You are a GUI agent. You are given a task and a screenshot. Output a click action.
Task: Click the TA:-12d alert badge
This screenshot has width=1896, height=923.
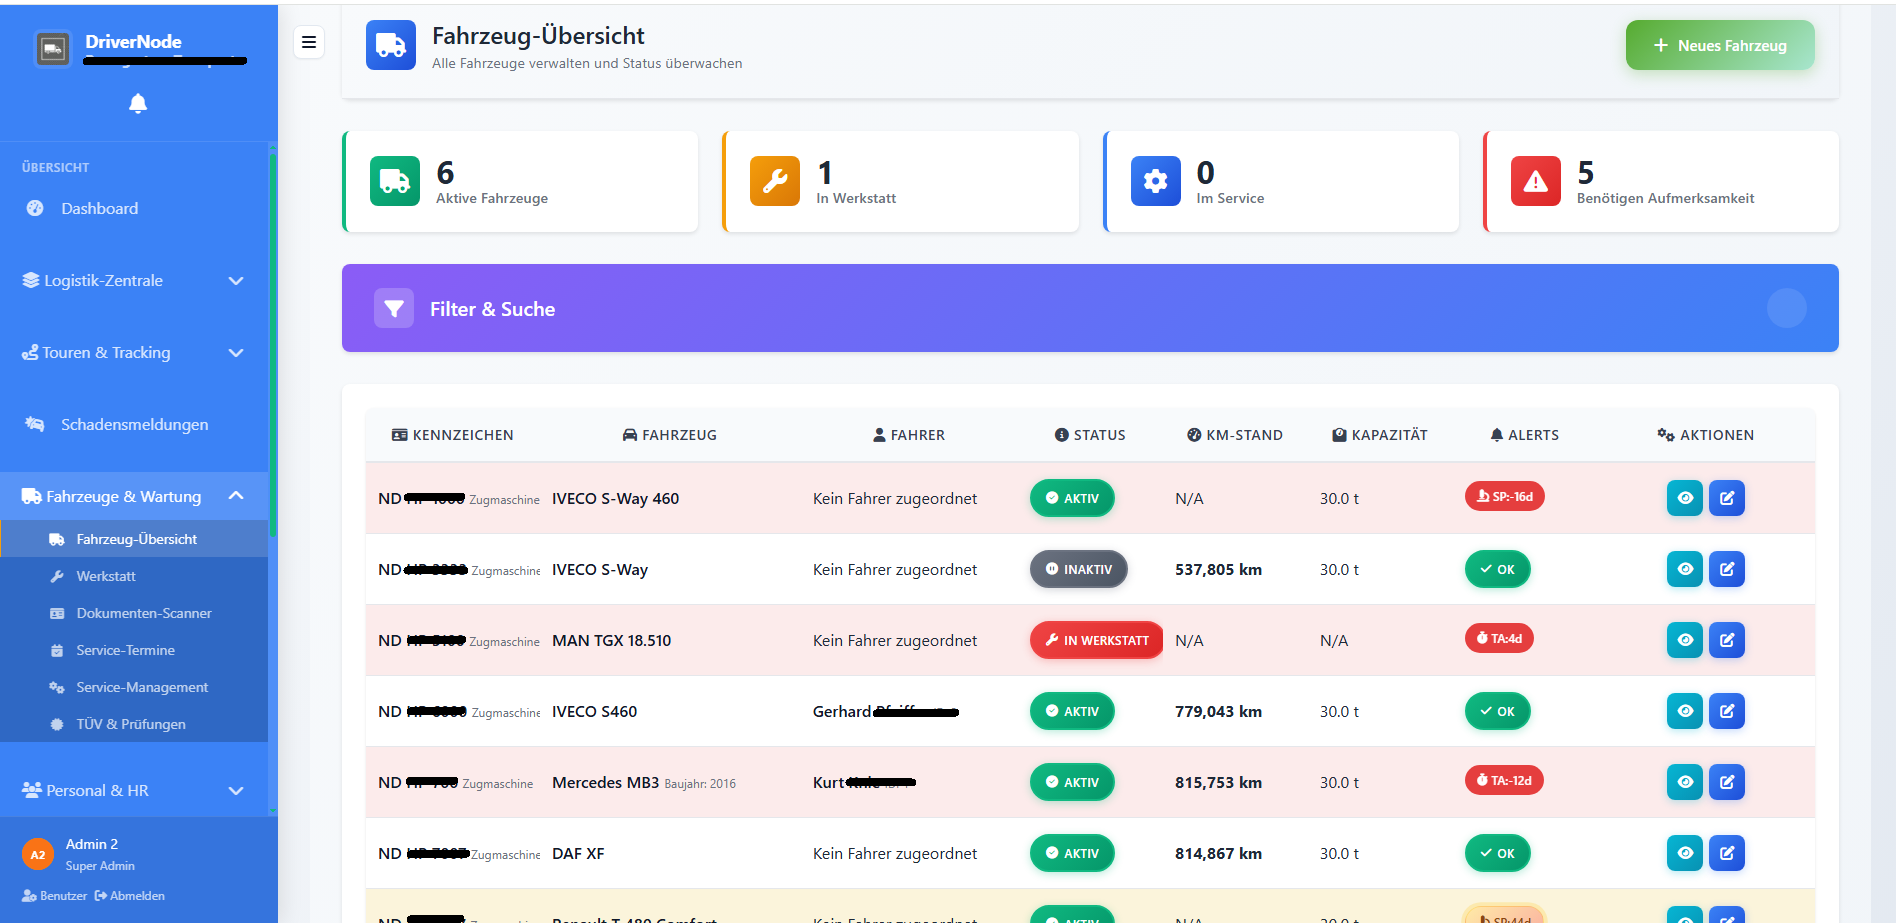pyautogui.click(x=1504, y=780)
